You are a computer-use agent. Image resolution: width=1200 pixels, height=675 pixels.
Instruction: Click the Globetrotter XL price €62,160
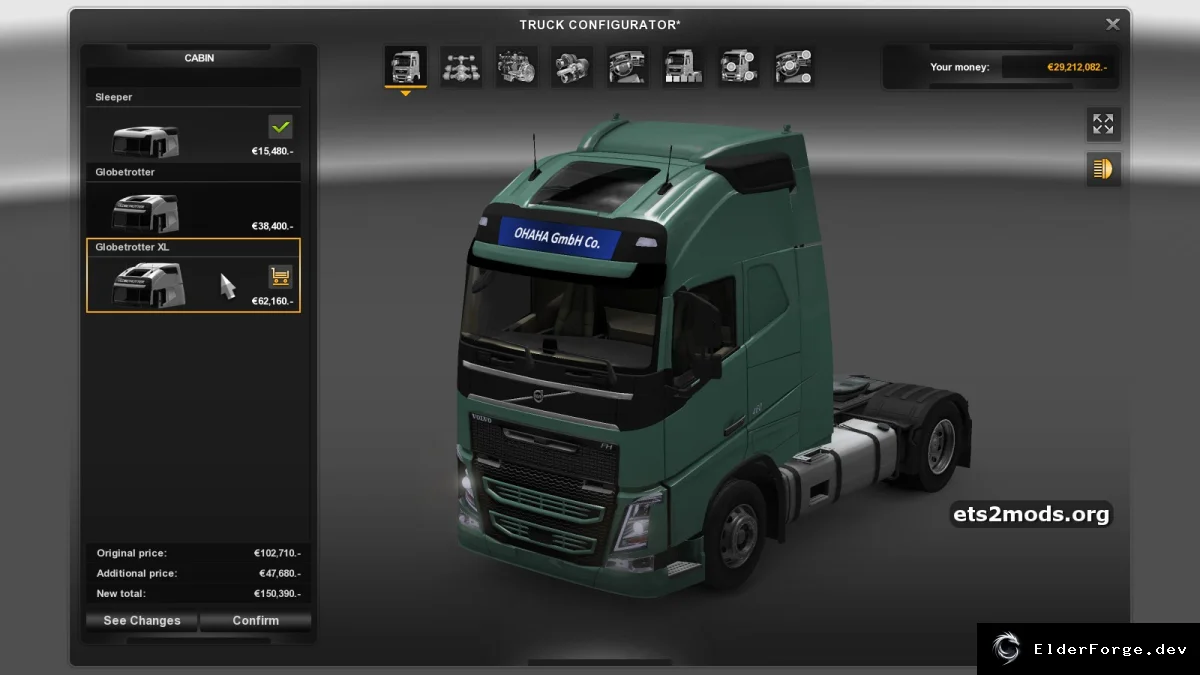[272, 301]
